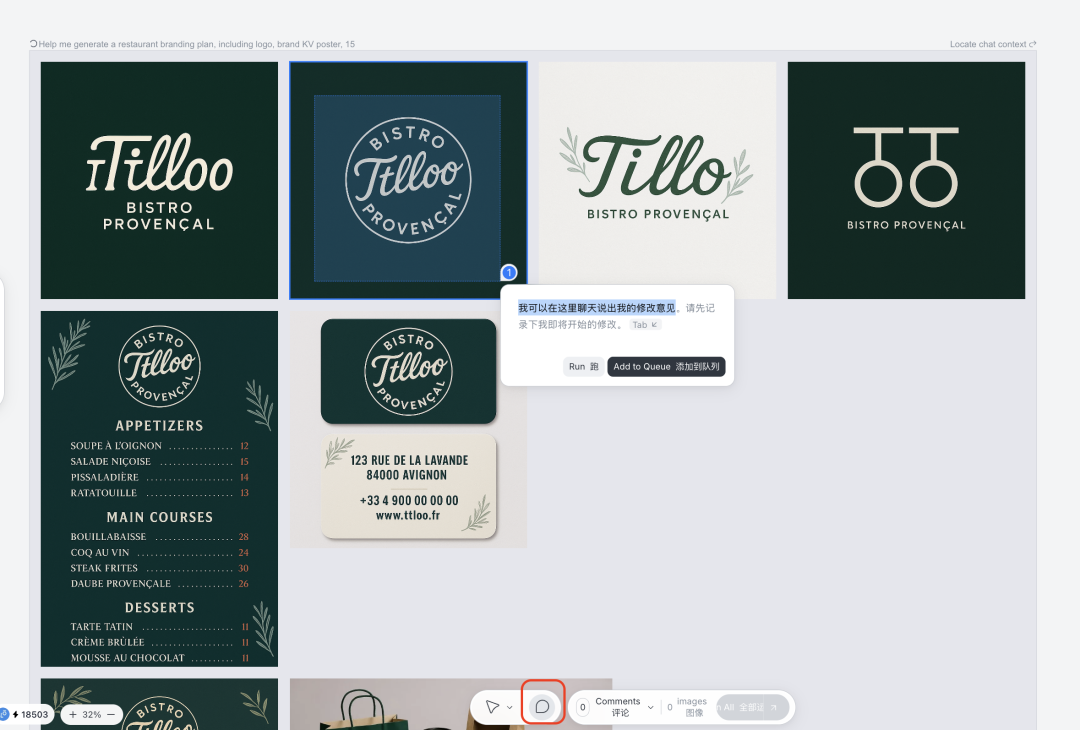1080x730 pixels.
Task: Open the 18503 credits counter
Action: [30, 715]
